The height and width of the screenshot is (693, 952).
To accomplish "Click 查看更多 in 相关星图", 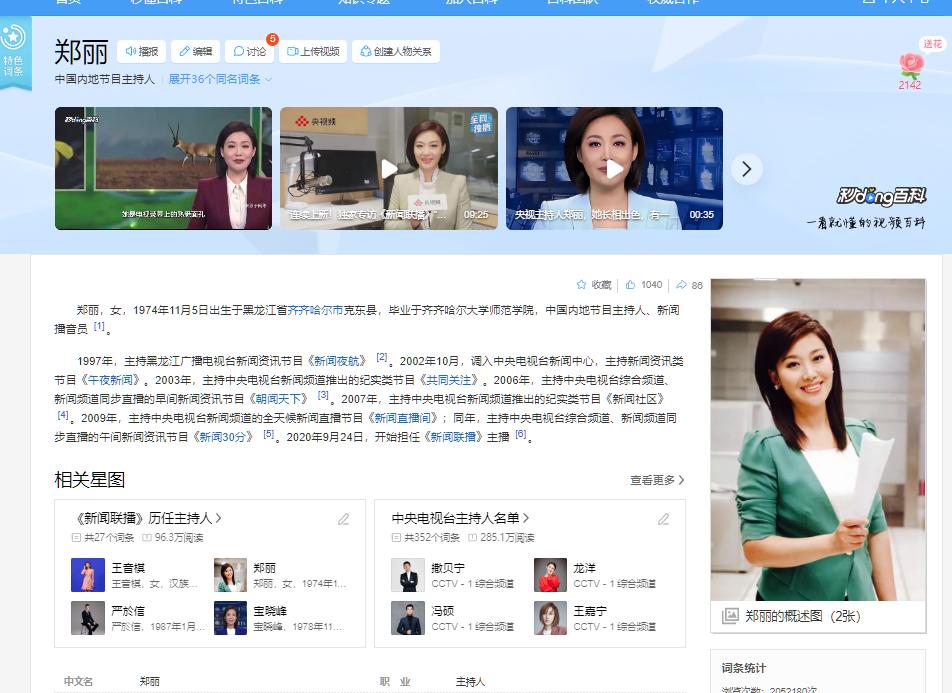I will pos(658,480).
